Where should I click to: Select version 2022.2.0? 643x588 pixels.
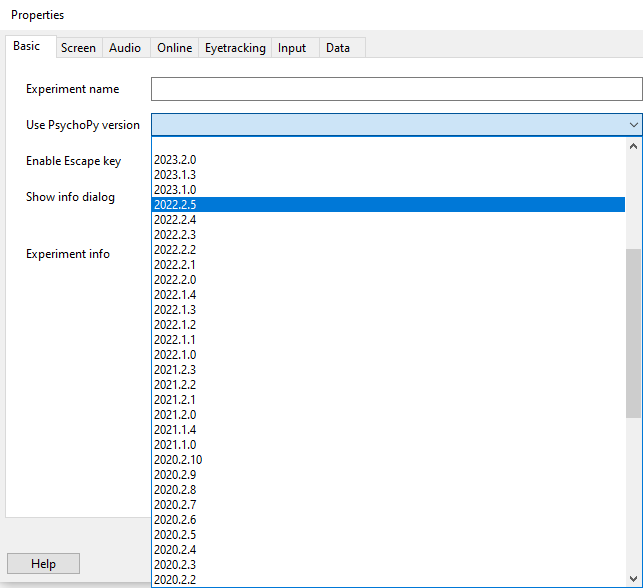[x=388, y=280]
